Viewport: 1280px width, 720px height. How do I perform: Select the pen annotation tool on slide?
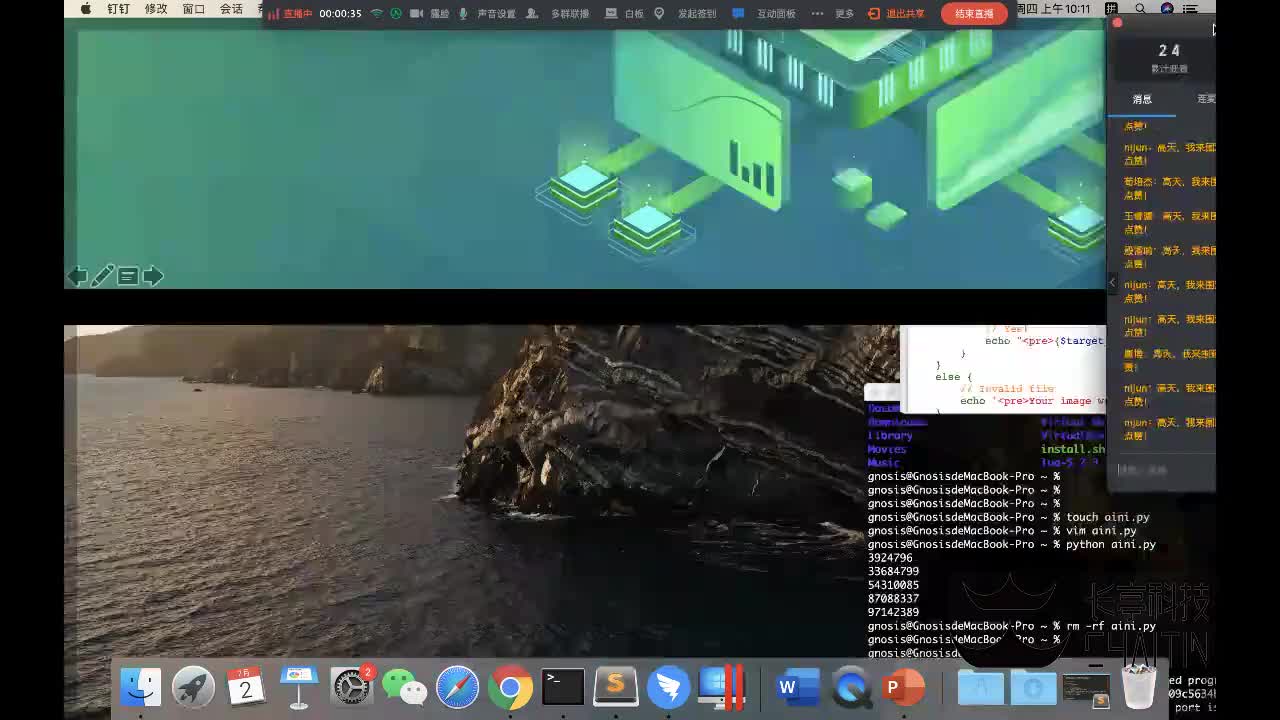tap(102, 276)
